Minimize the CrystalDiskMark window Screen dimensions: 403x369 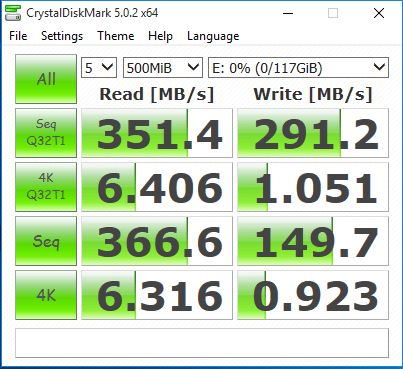click(x=288, y=13)
